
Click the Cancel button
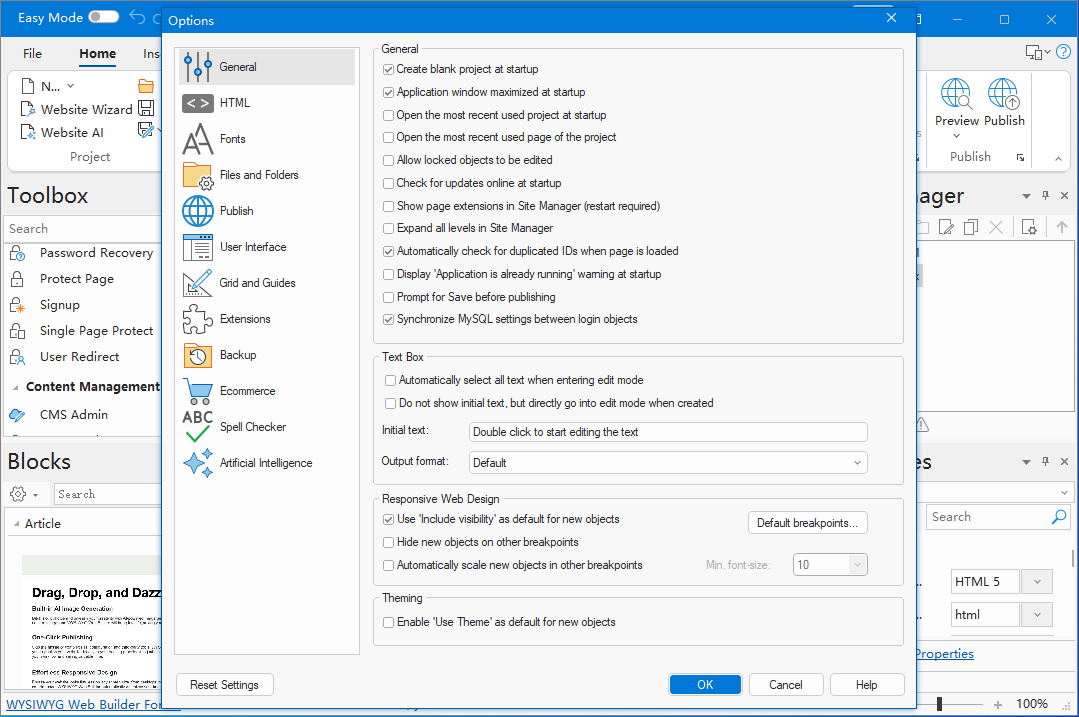pos(786,685)
